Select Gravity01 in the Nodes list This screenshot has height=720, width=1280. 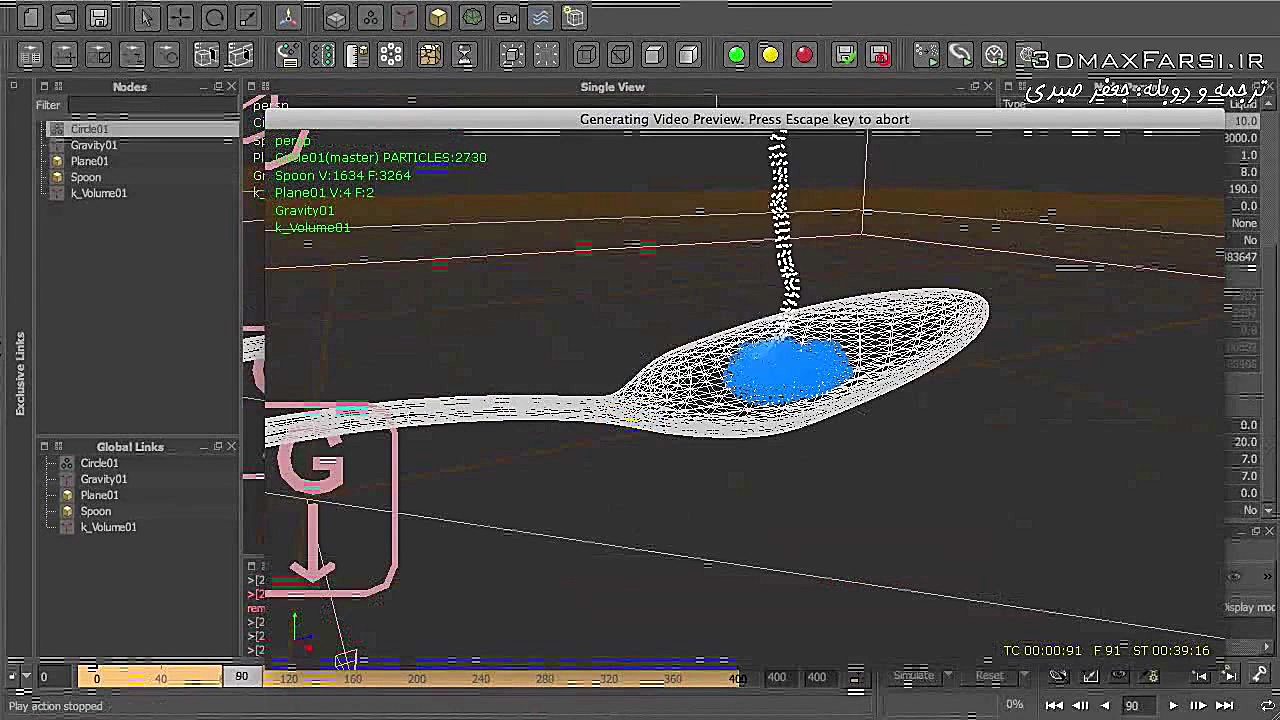click(93, 145)
